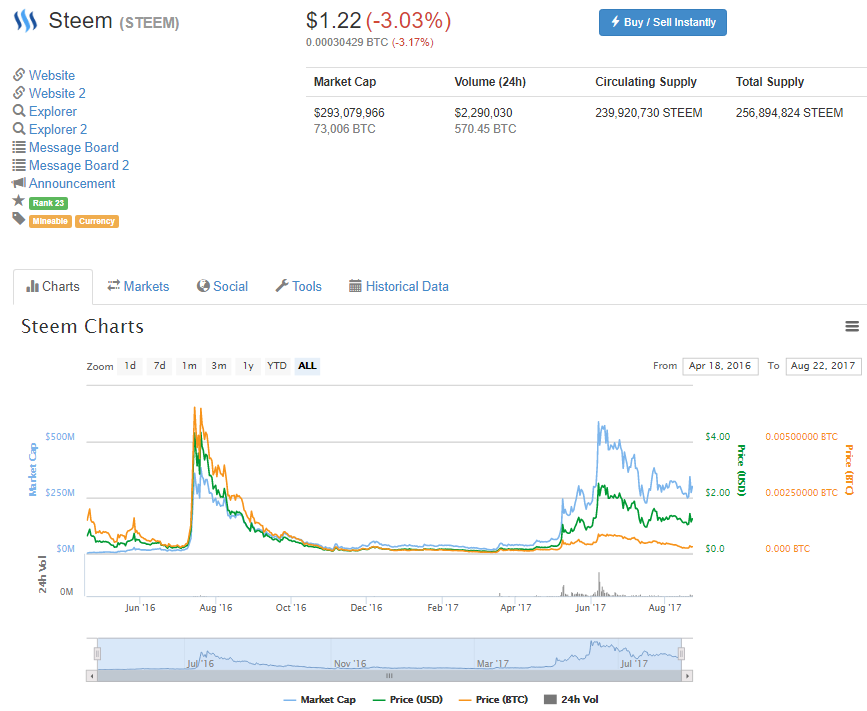Switch to the Markets tab

point(138,286)
